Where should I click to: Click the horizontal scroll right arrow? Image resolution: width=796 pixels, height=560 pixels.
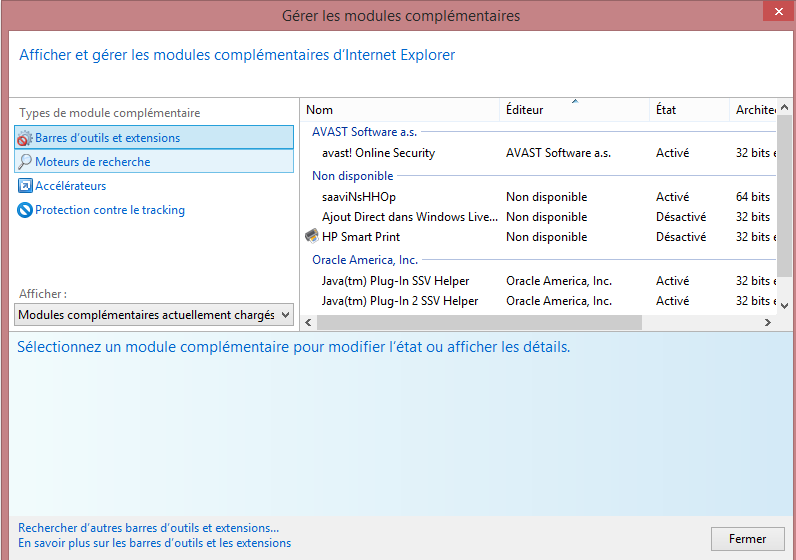[768, 322]
